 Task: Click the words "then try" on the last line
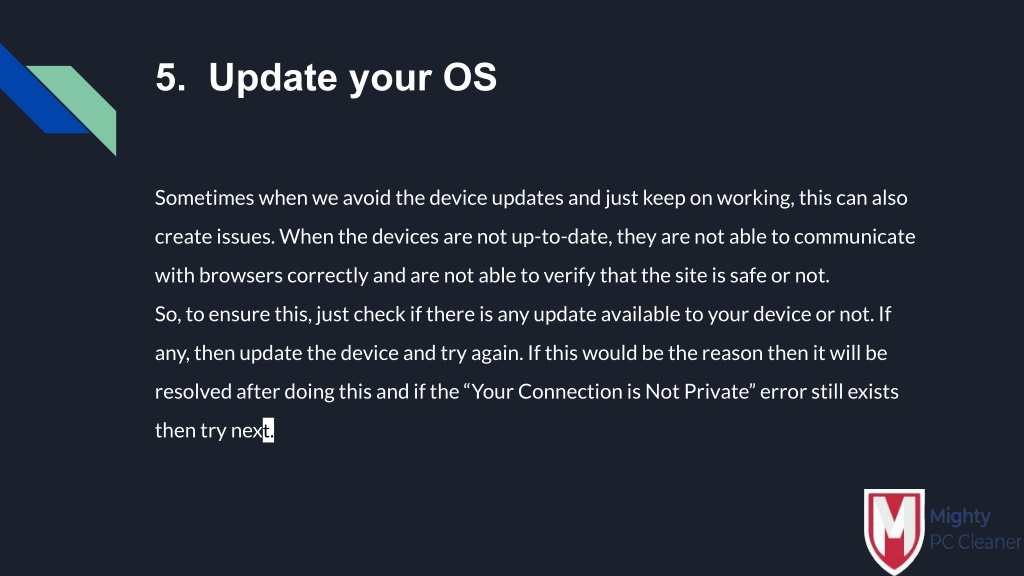point(191,431)
